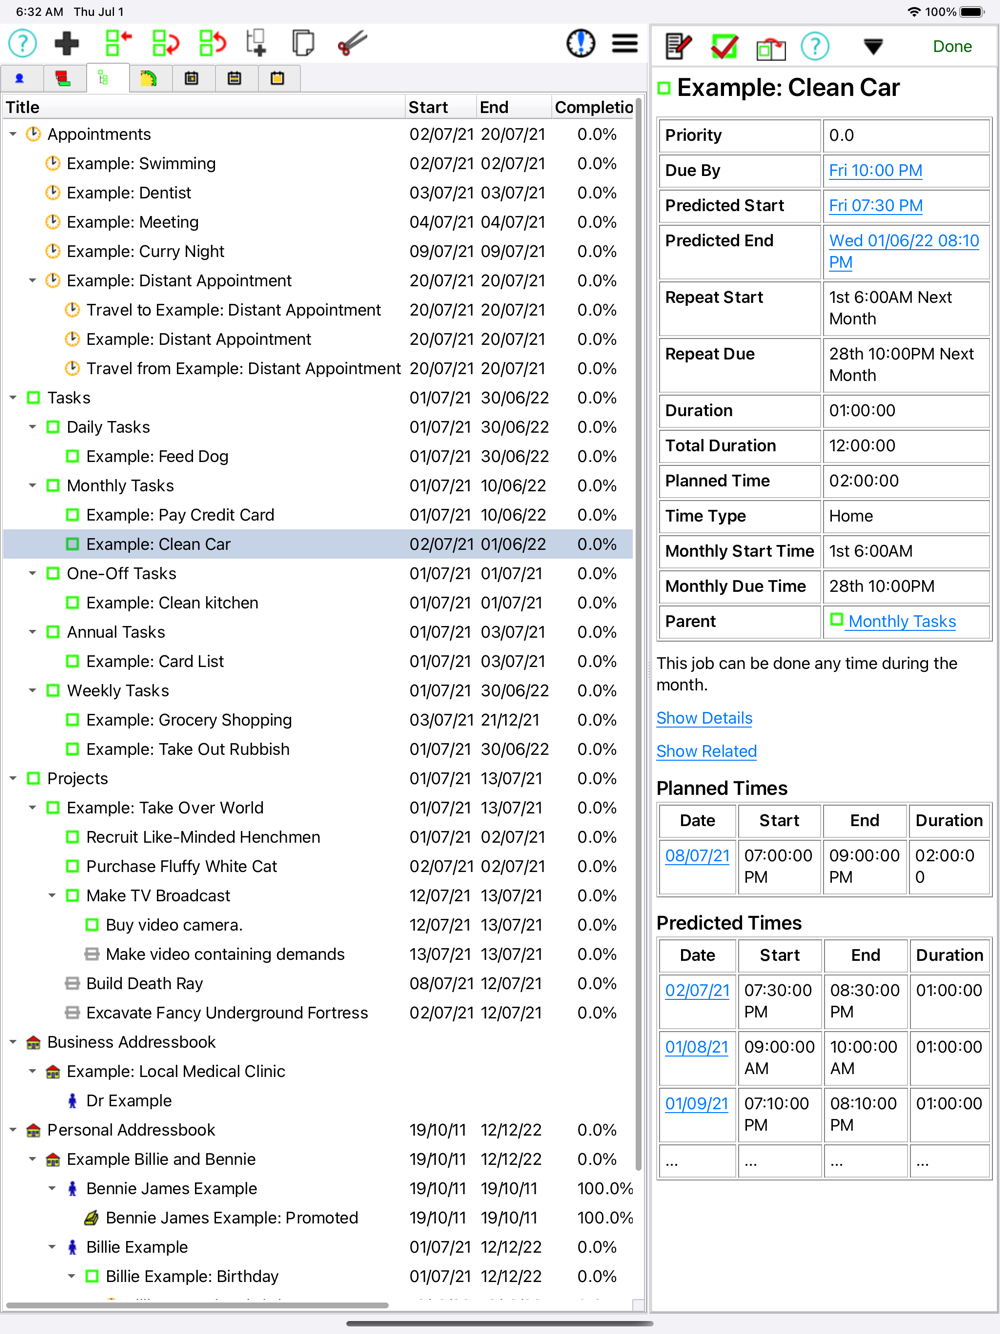Click the copy pages icon in the toolbar

[x=303, y=44]
